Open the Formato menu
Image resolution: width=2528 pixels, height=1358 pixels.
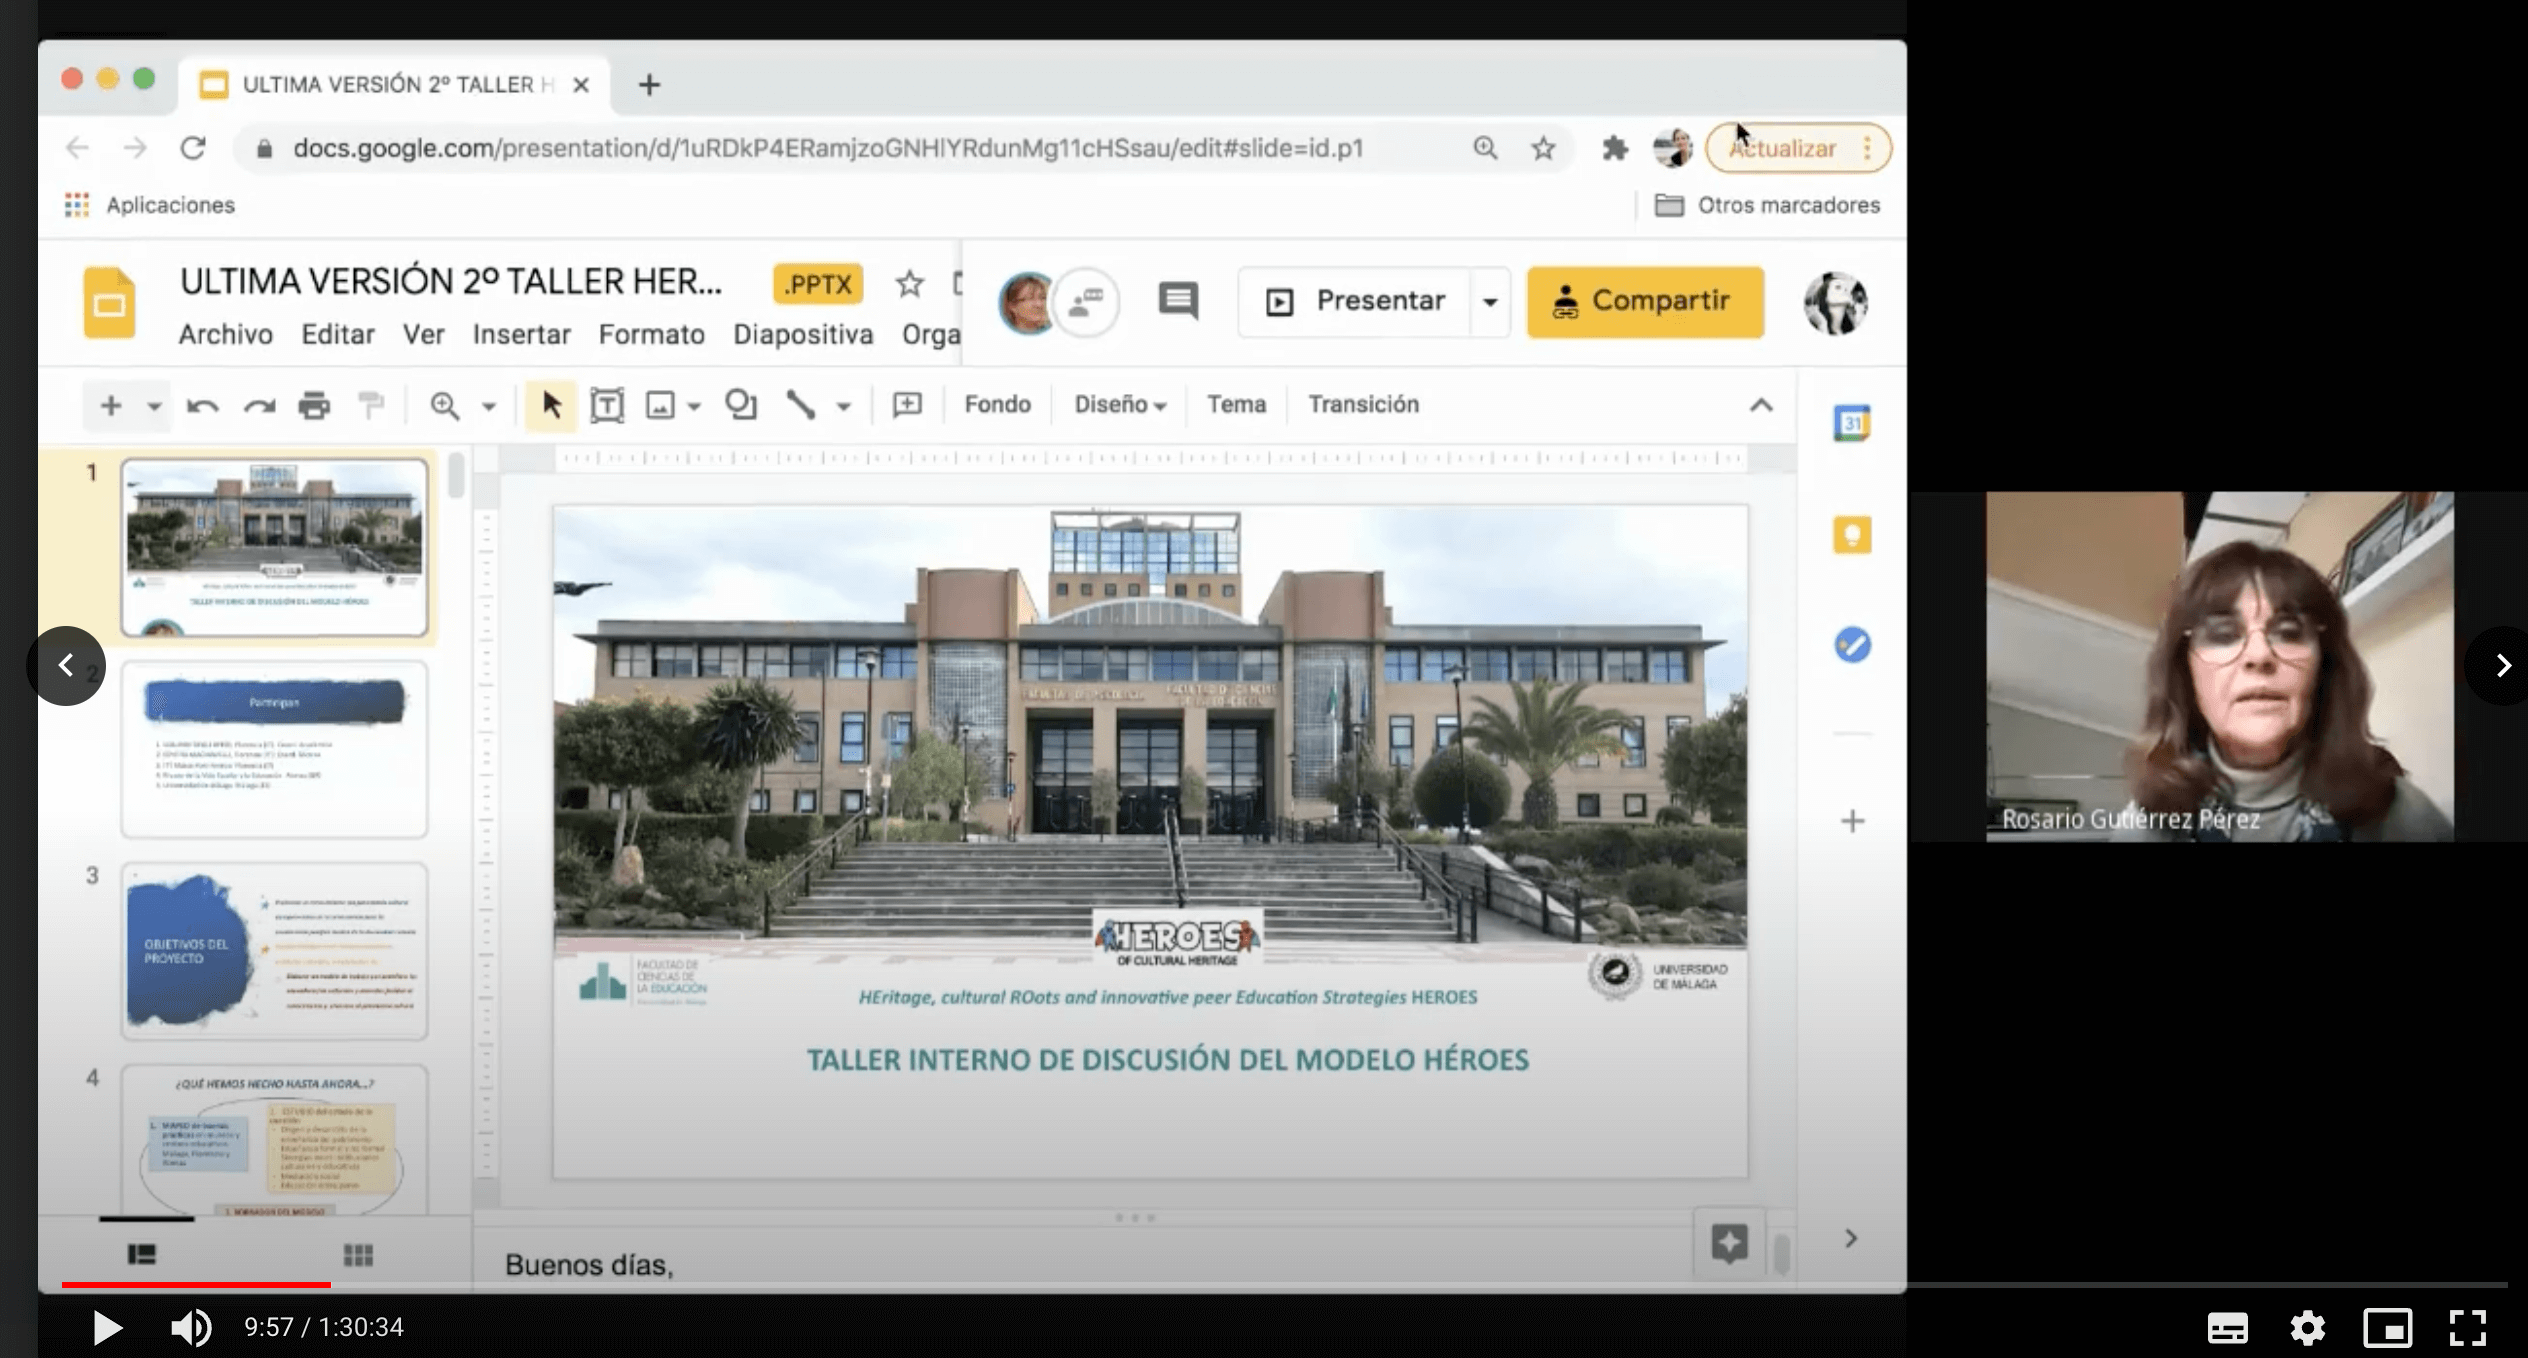click(651, 334)
